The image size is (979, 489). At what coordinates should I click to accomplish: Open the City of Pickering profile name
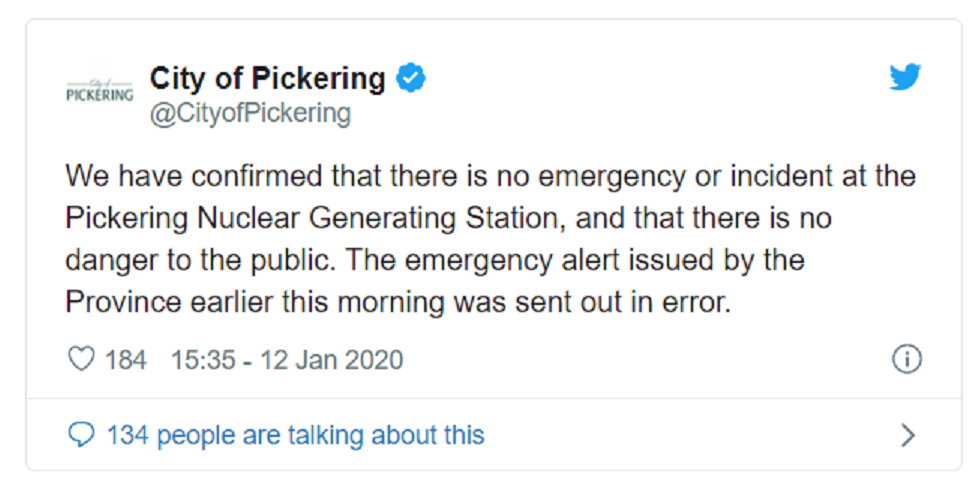coord(267,78)
